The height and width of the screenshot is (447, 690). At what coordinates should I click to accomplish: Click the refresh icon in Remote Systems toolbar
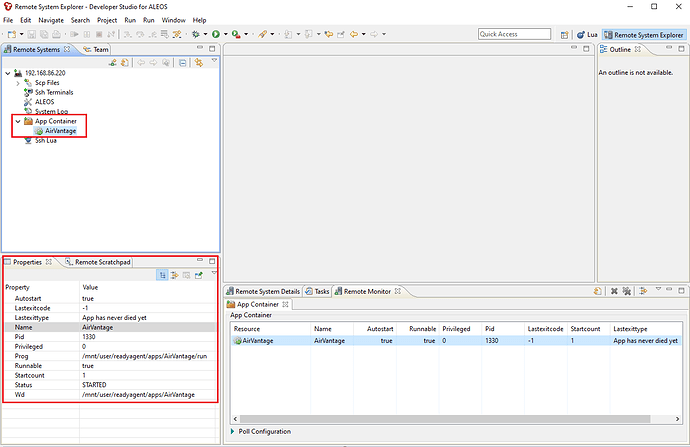coord(125,62)
